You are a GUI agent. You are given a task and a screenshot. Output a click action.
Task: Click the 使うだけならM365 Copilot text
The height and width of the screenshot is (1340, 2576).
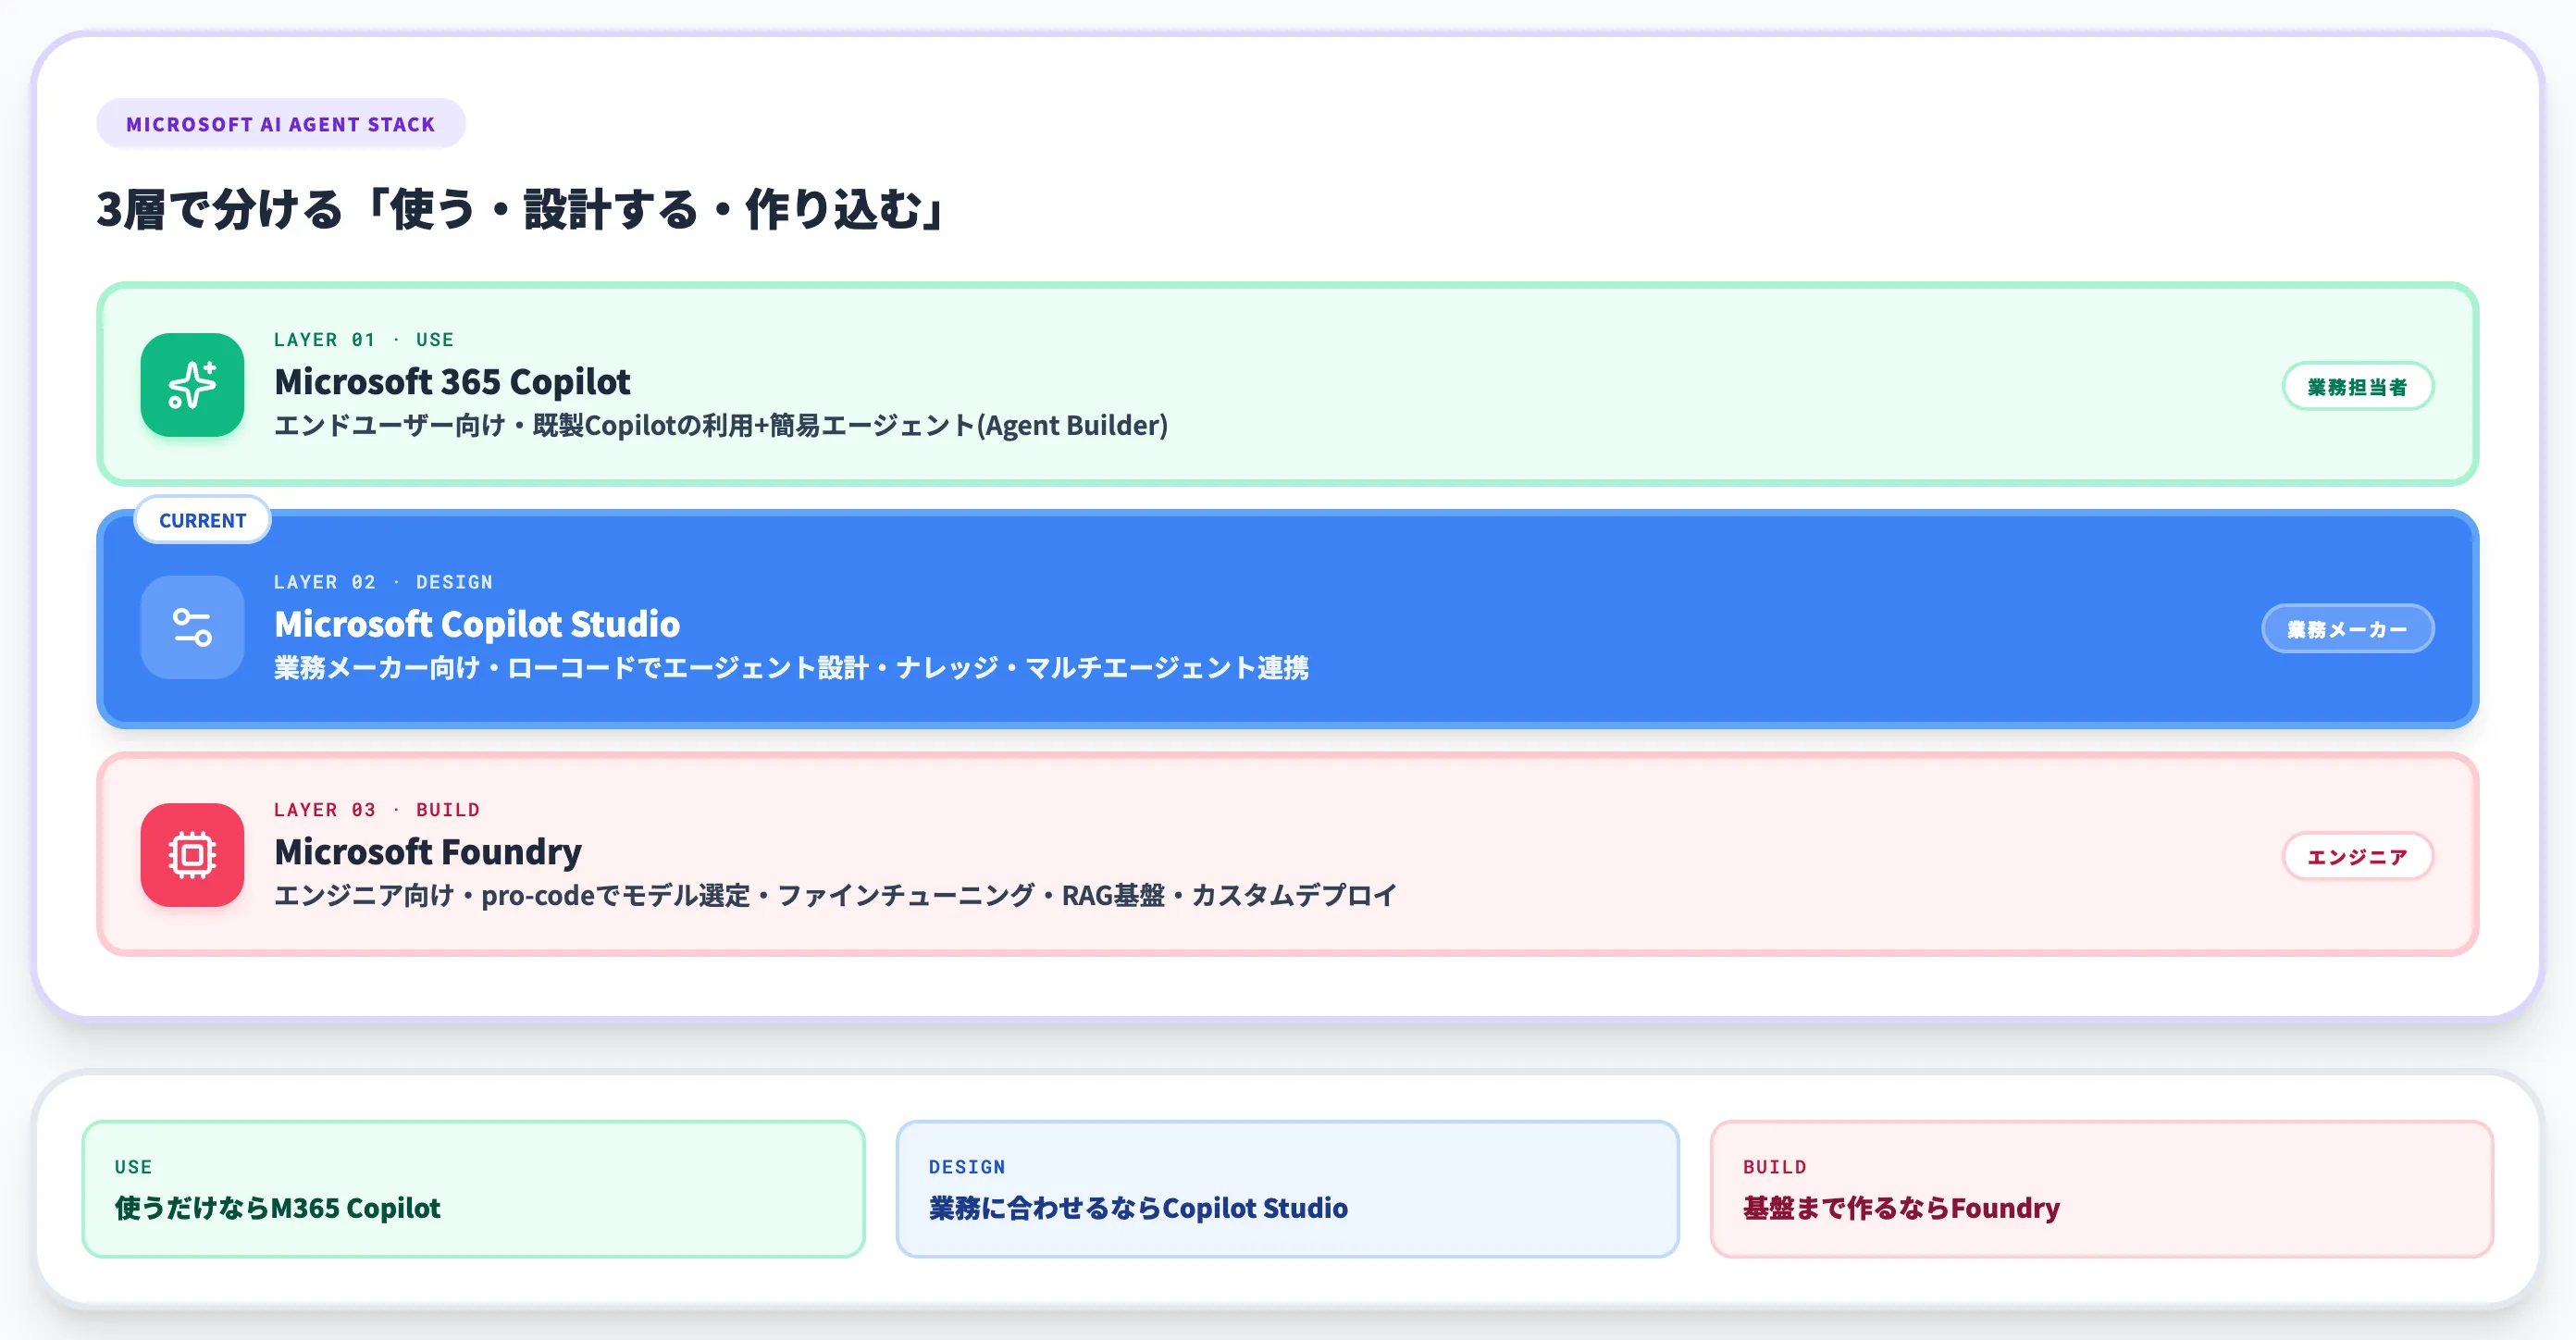tap(277, 1208)
